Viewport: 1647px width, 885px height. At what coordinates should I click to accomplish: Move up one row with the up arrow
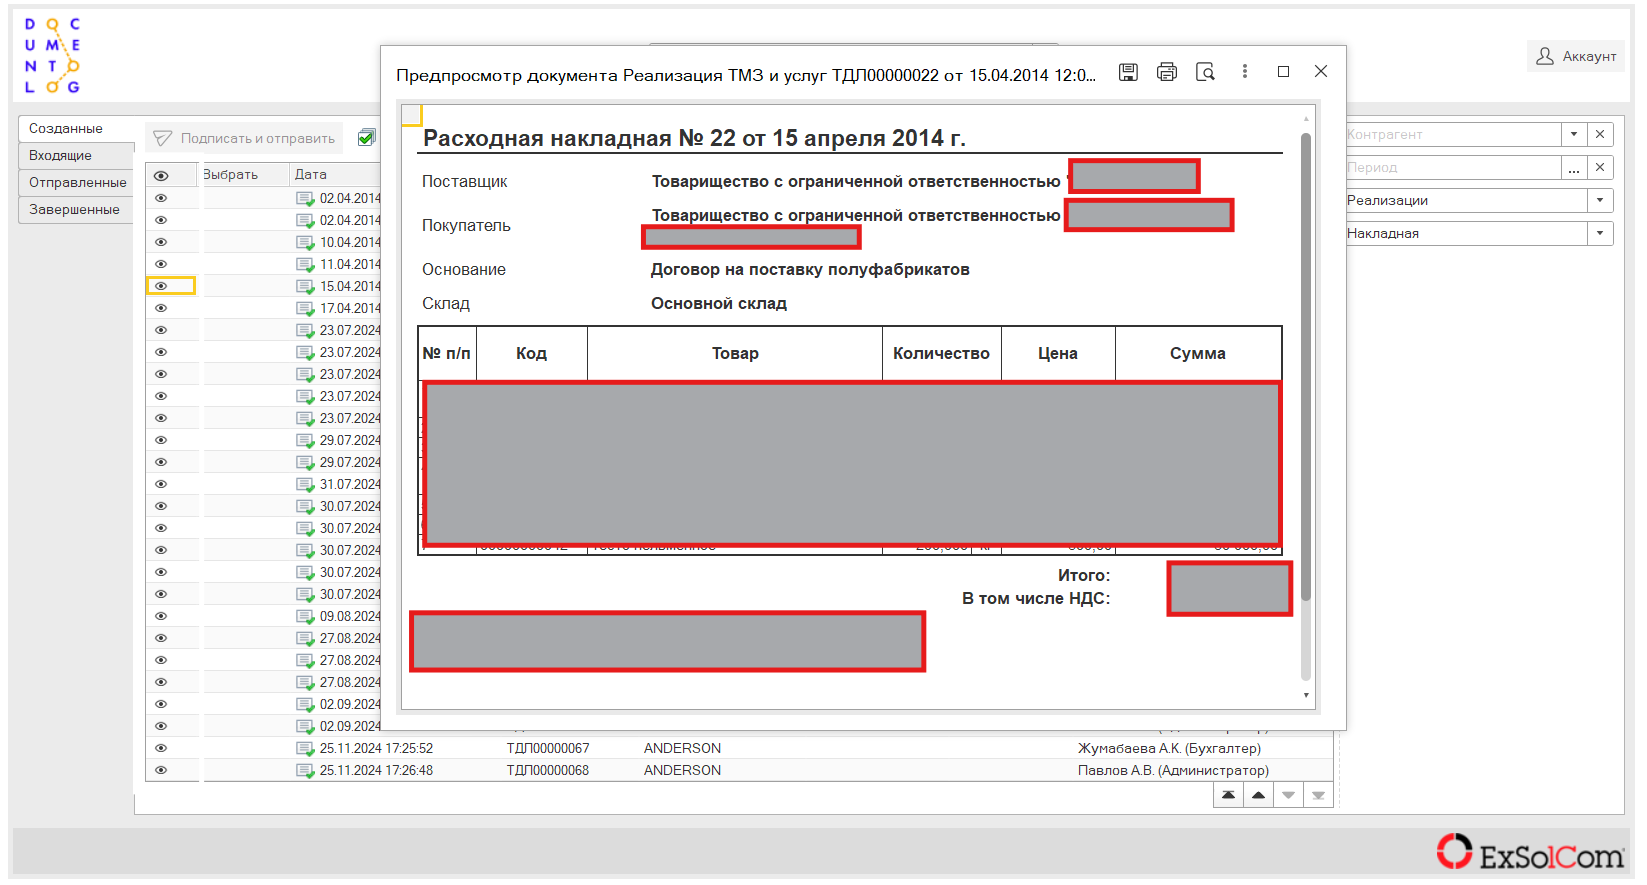(x=1258, y=795)
